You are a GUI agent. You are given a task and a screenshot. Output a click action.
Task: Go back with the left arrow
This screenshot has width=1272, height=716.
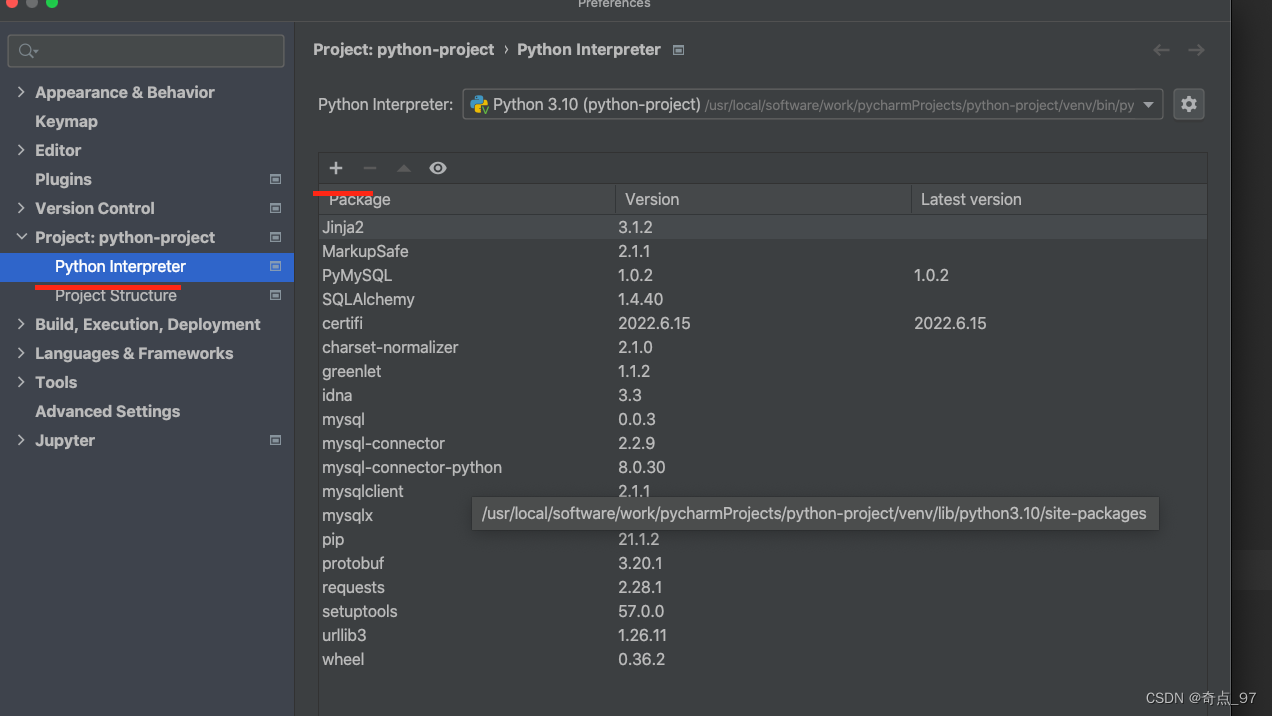tap(1161, 50)
